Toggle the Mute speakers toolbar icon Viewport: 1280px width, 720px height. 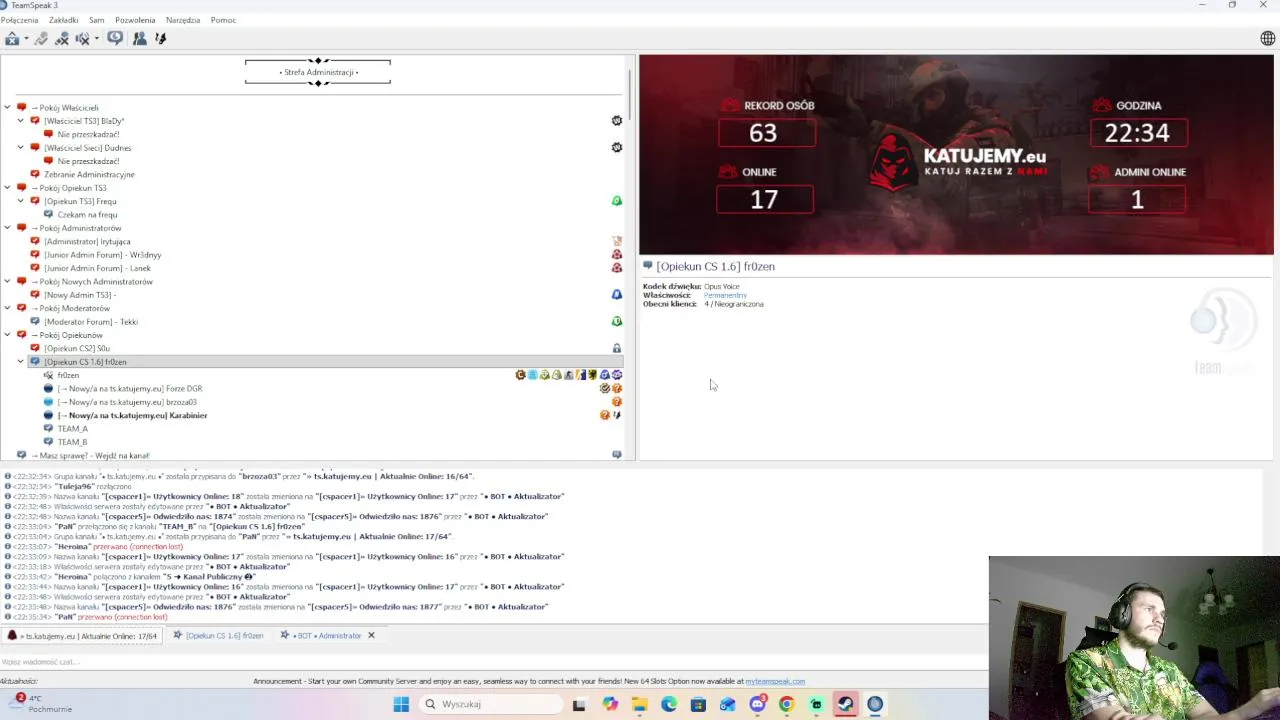click(x=83, y=39)
